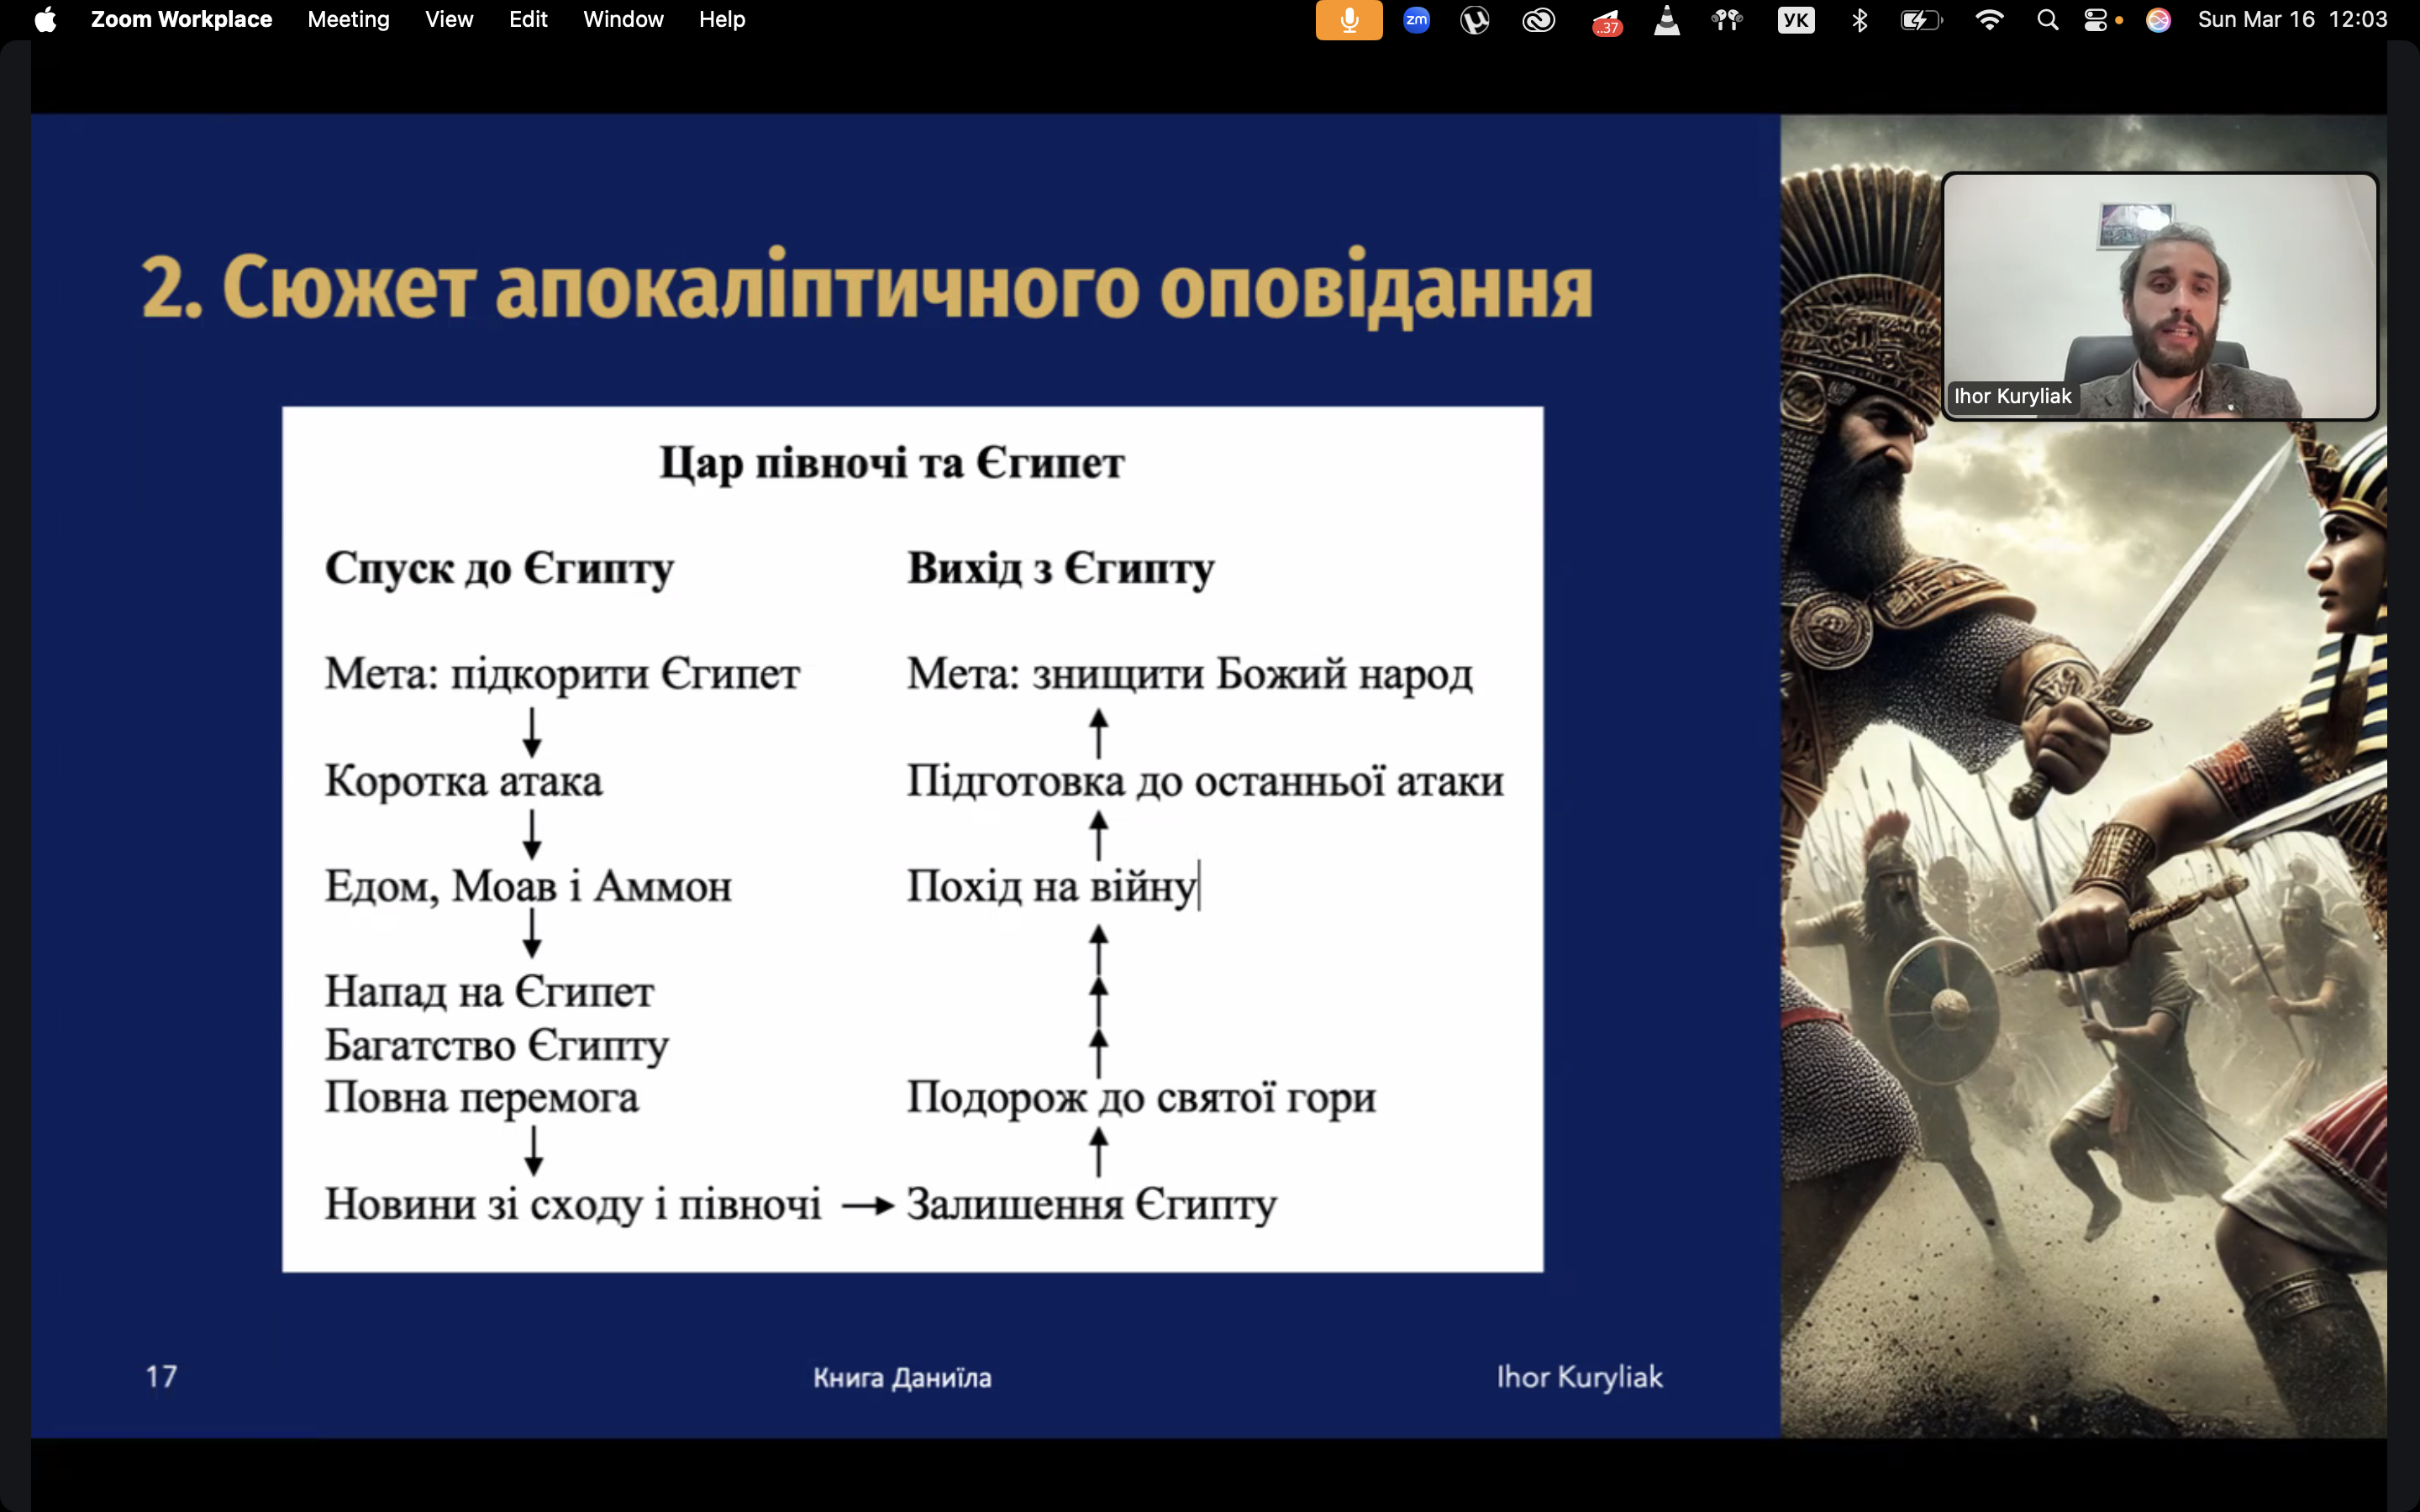Click Ihor Kuryliak's video thumbnail
The image size is (2420, 1512).
click(2159, 296)
